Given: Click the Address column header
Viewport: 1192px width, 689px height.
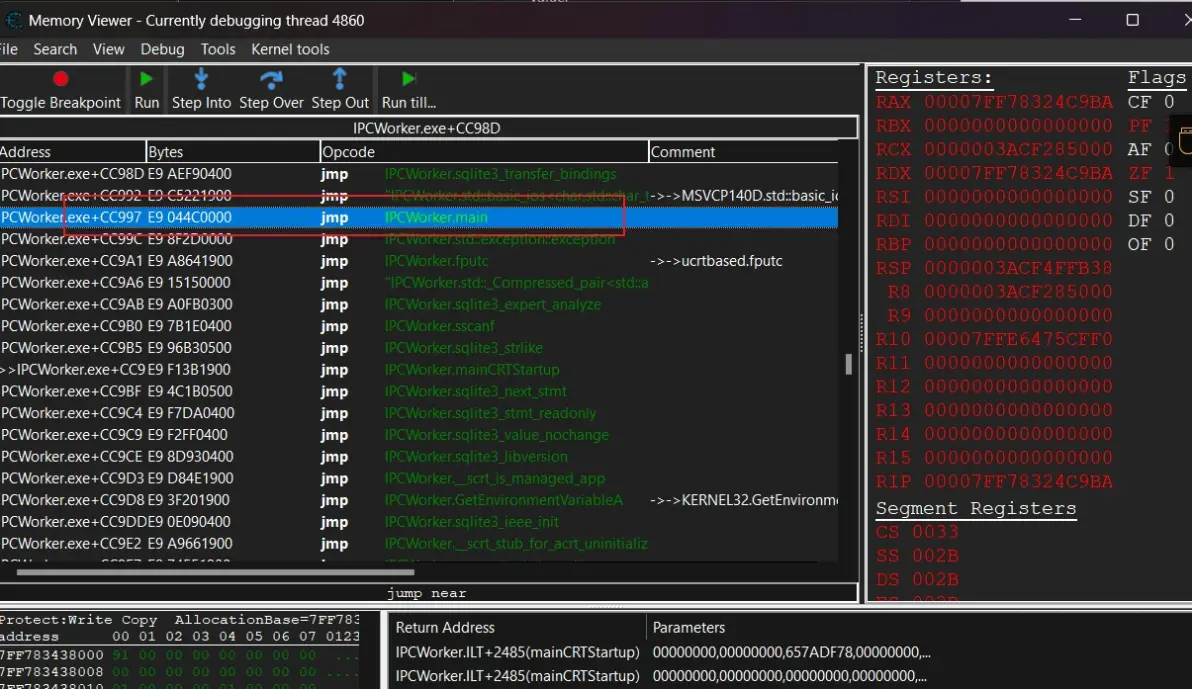Looking at the screenshot, I should coord(72,151).
